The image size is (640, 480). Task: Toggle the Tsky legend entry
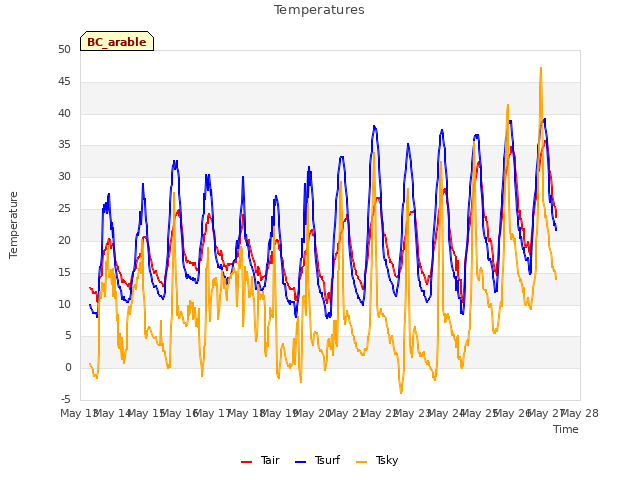click(x=377, y=460)
